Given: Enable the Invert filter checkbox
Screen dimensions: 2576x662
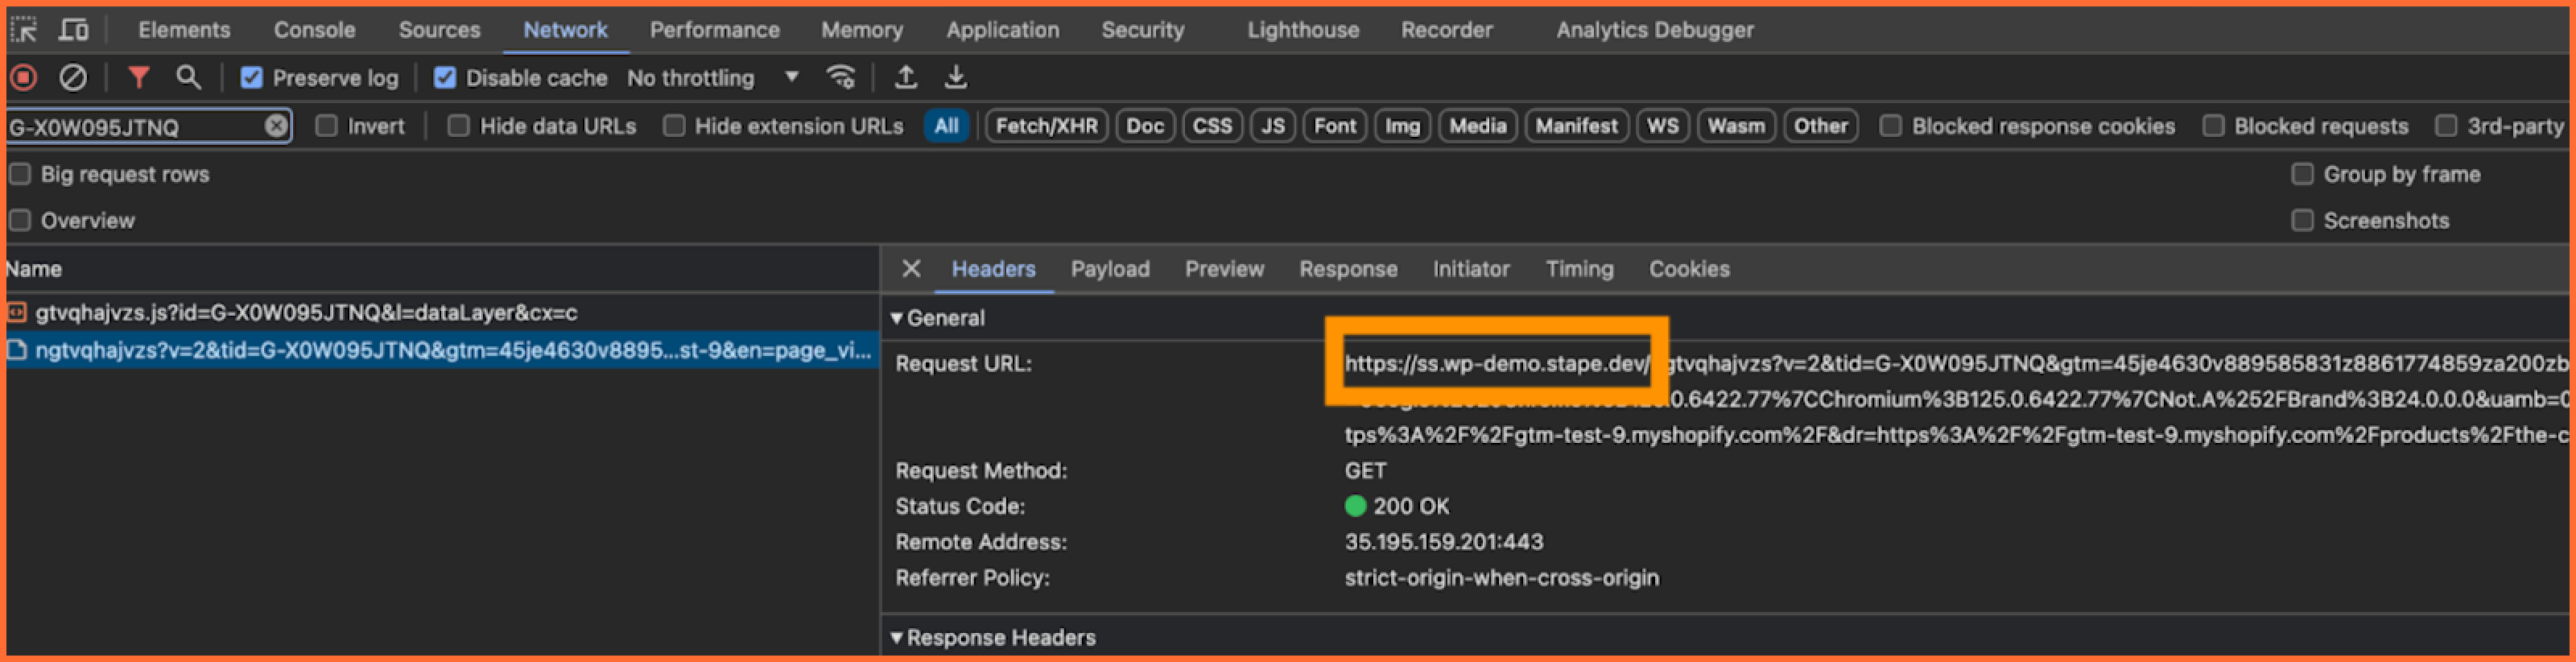Looking at the screenshot, I should pos(327,126).
